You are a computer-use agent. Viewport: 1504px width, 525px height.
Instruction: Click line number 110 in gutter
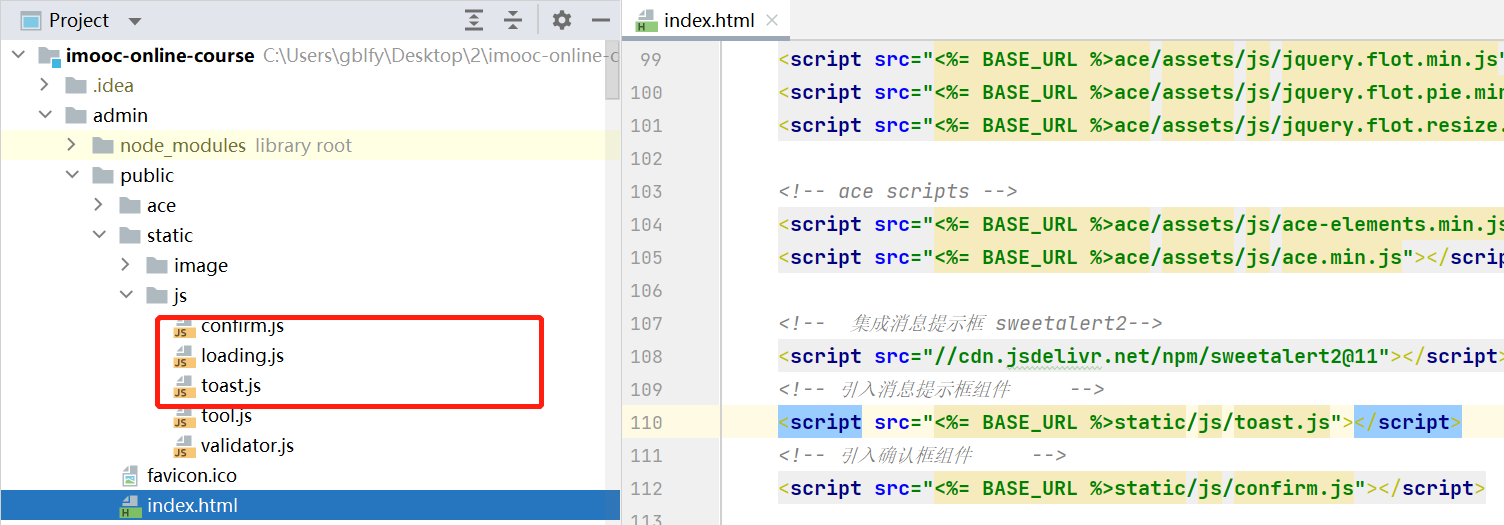pos(646,422)
